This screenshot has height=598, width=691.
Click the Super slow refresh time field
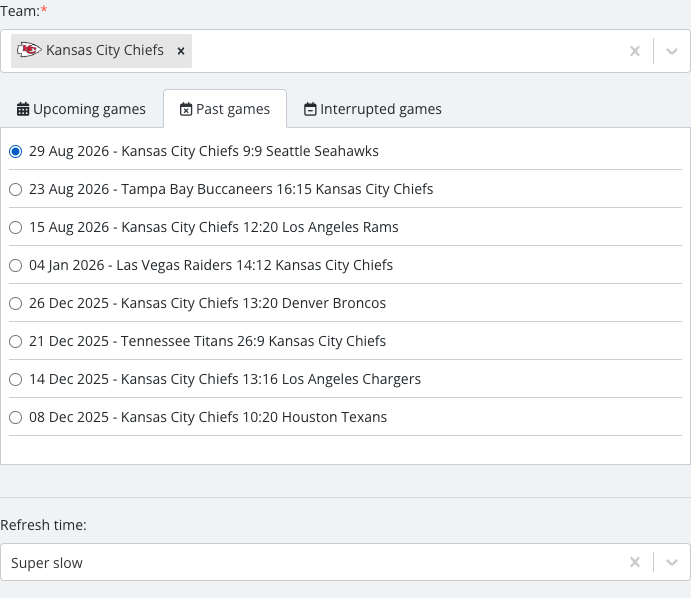point(345,562)
